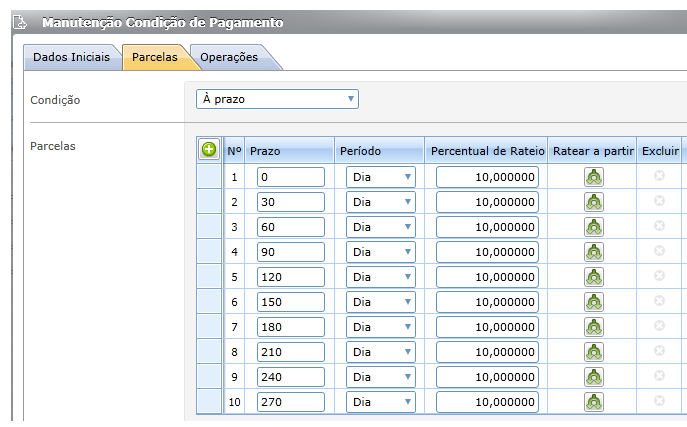The image size is (687, 427).
Task: Click Excluir icon for parcela 4
Action: click(x=659, y=251)
